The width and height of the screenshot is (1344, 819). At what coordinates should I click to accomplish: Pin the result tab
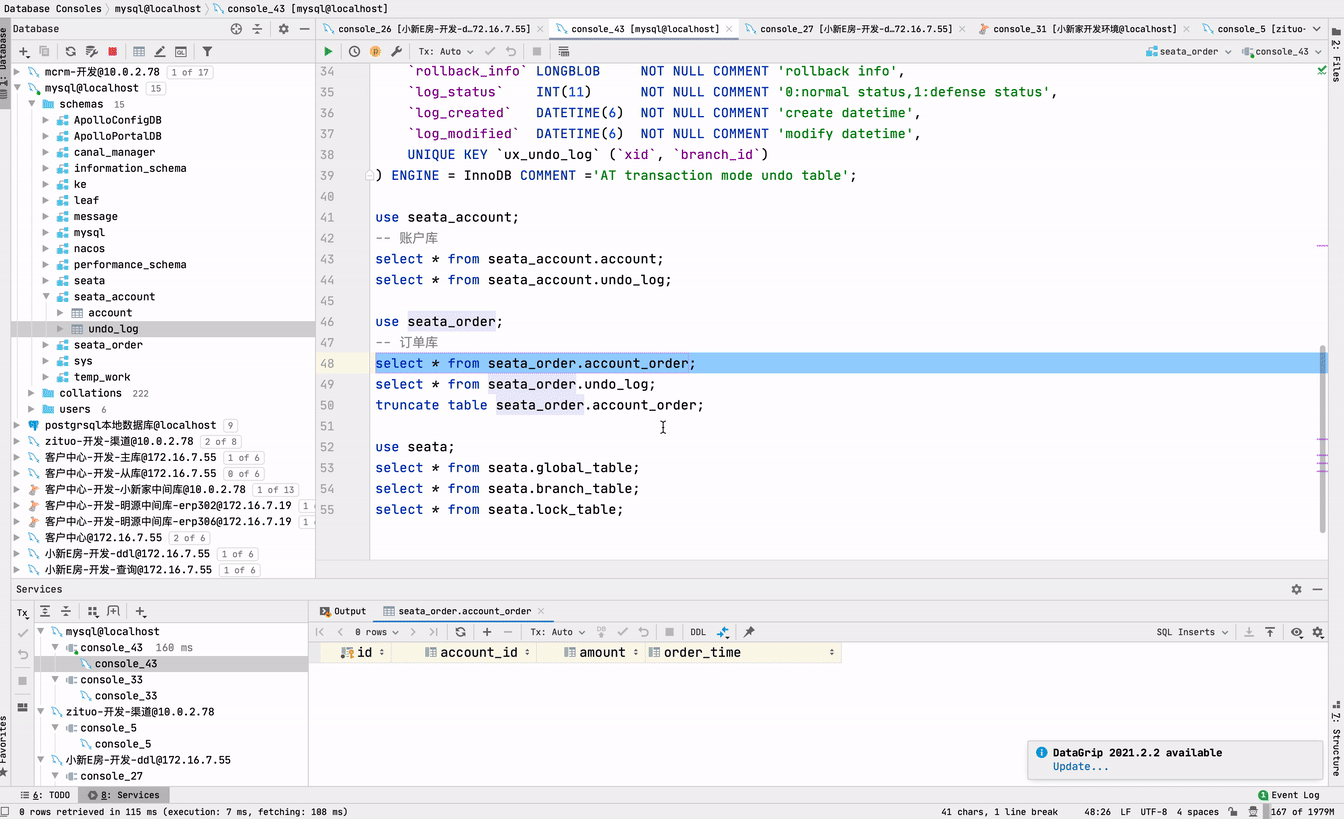point(749,632)
